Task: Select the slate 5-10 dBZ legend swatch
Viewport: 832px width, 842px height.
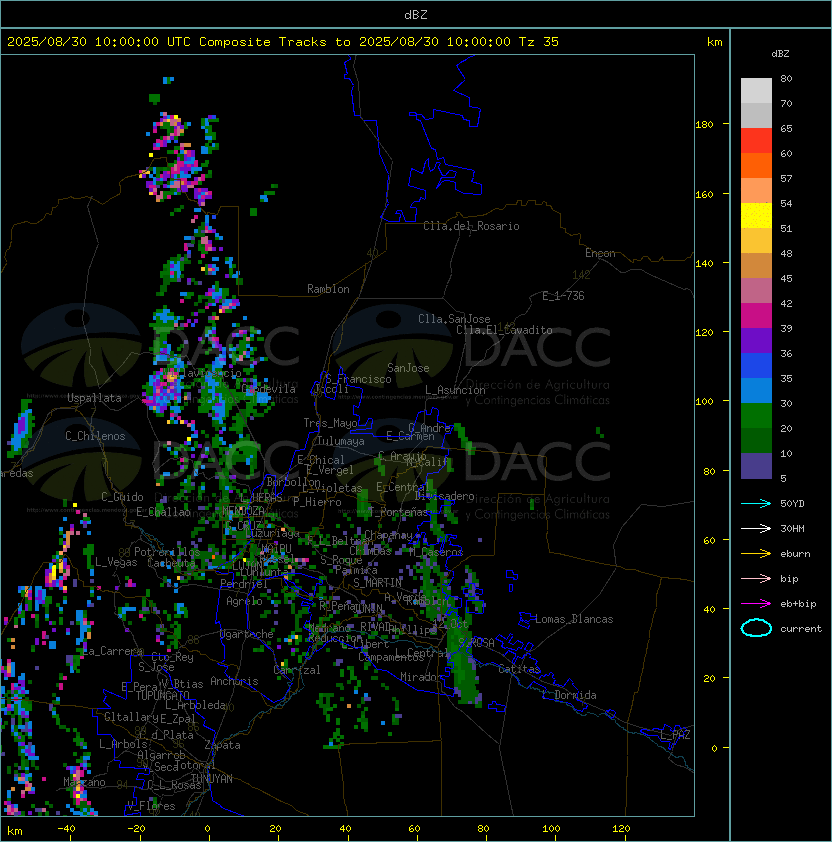Action: point(756,466)
